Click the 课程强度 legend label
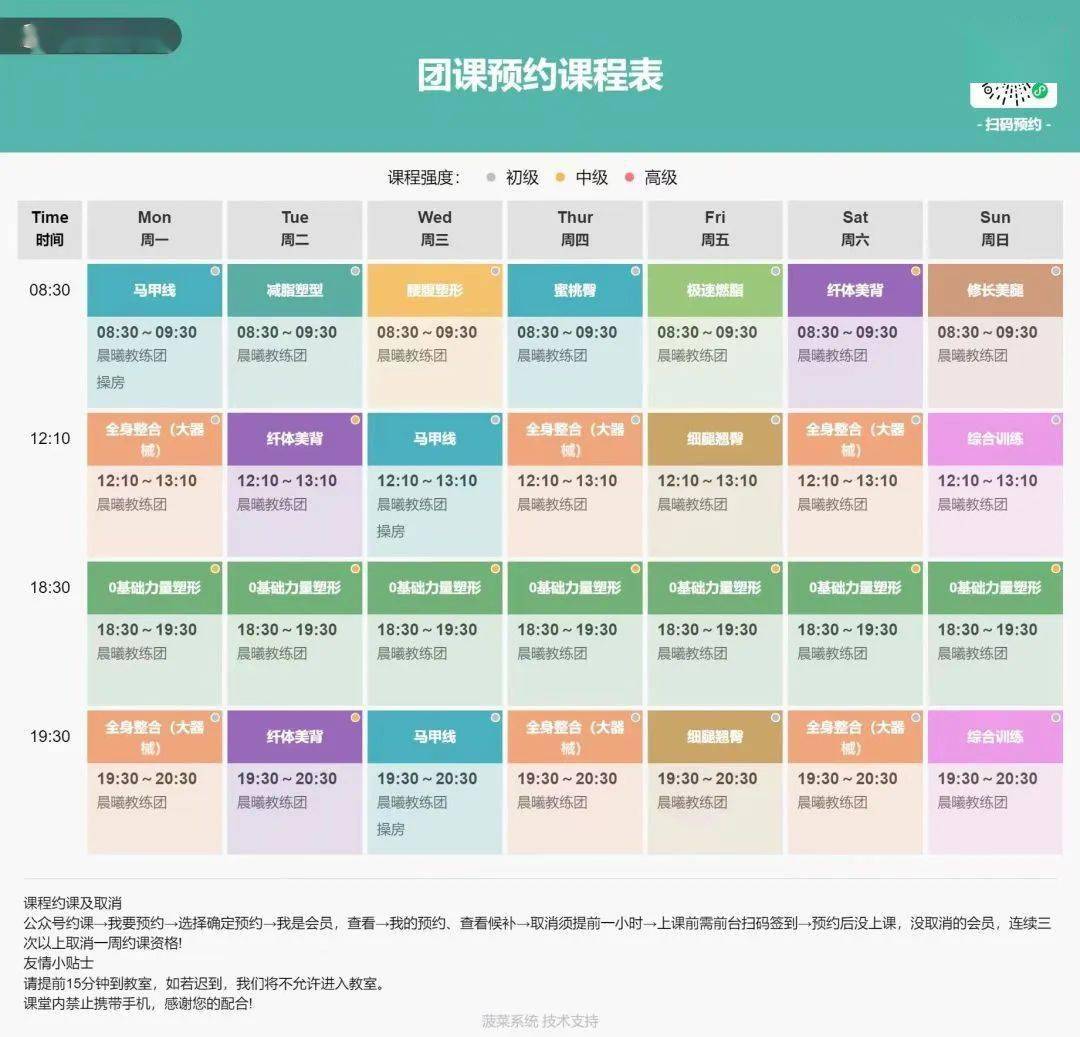The height and width of the screenshot is (1037, 1080). (x=423, y=178)
